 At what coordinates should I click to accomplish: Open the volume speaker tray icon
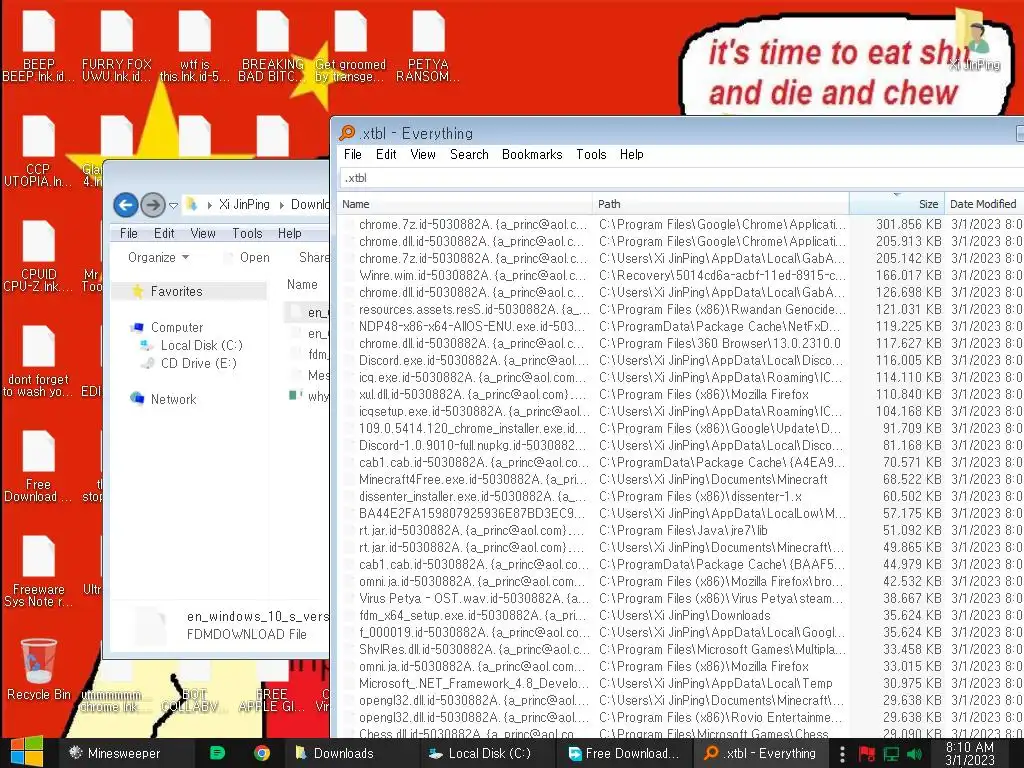pos(914,754)
